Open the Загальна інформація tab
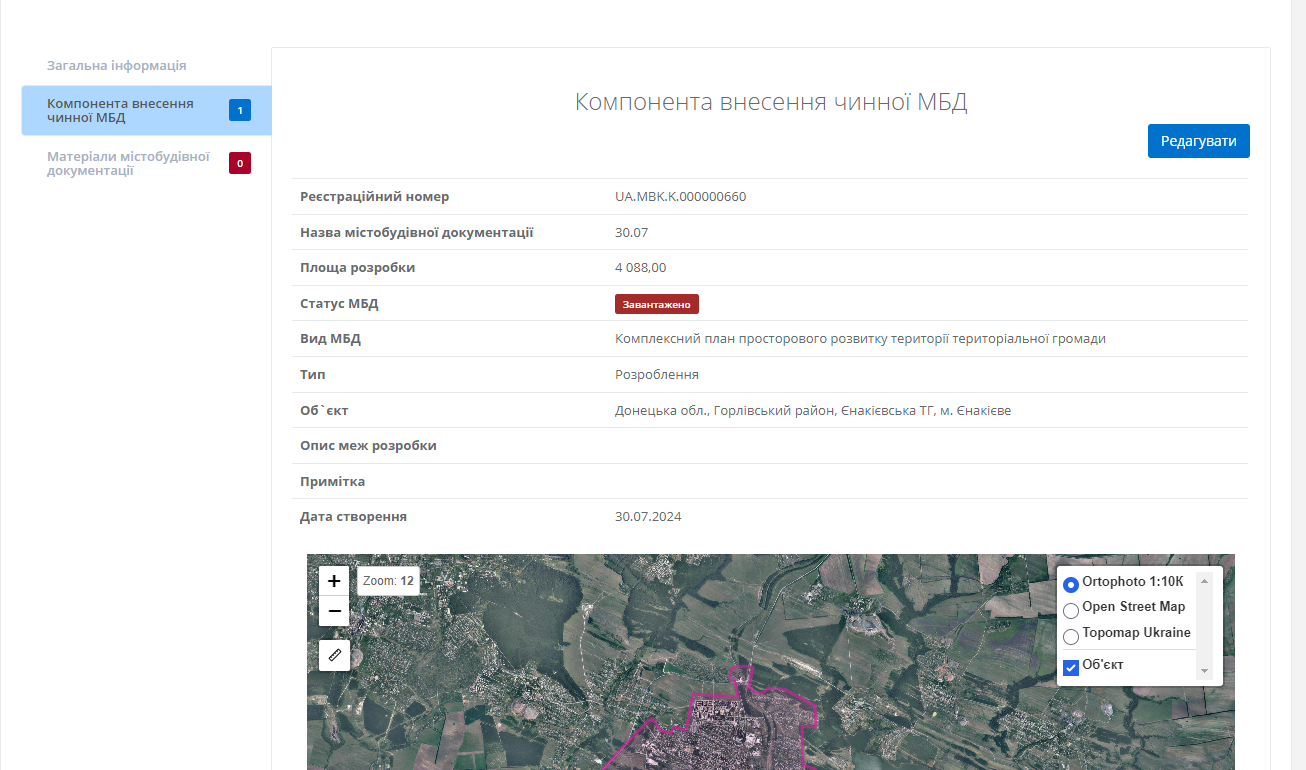The image size is (1306, 770). [117, 66]
